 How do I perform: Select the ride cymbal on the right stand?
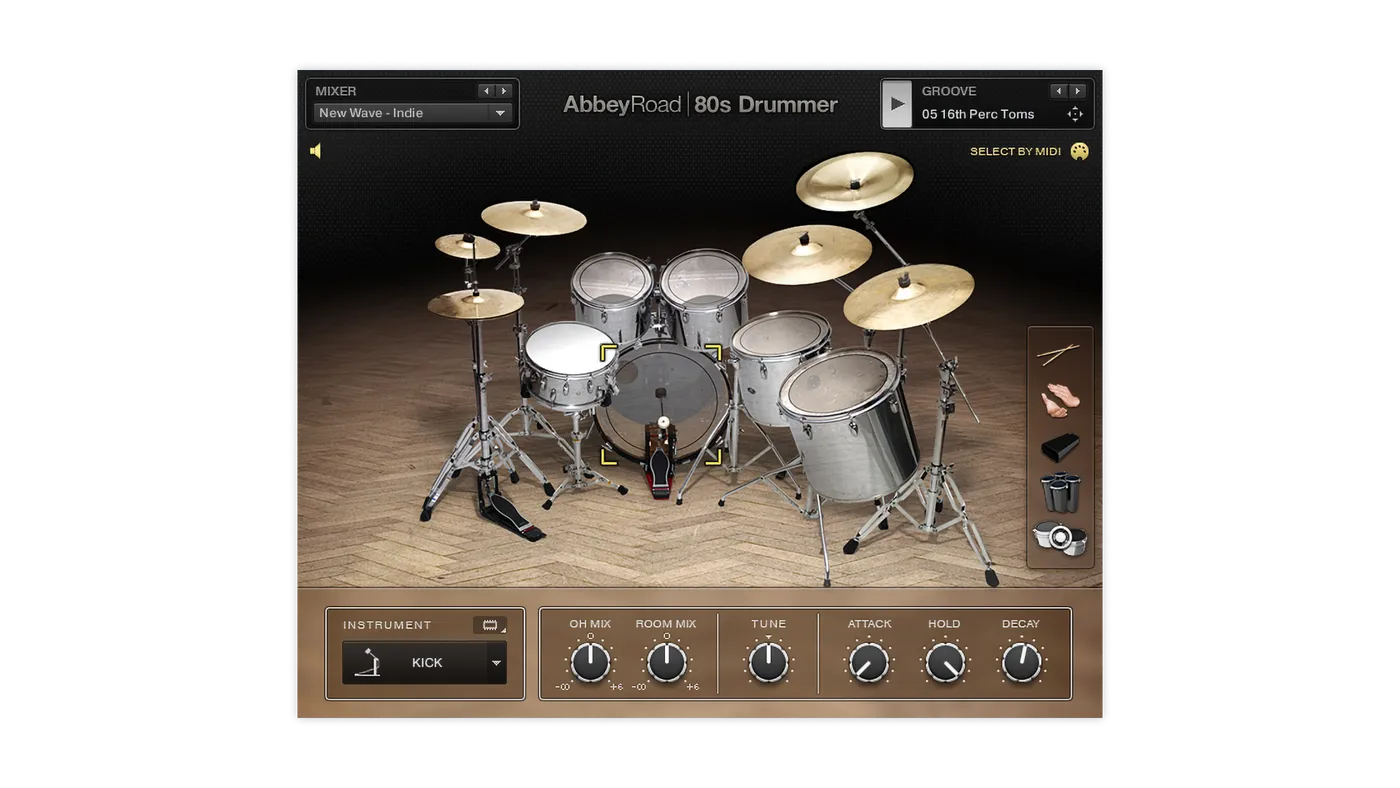point(908,295)
